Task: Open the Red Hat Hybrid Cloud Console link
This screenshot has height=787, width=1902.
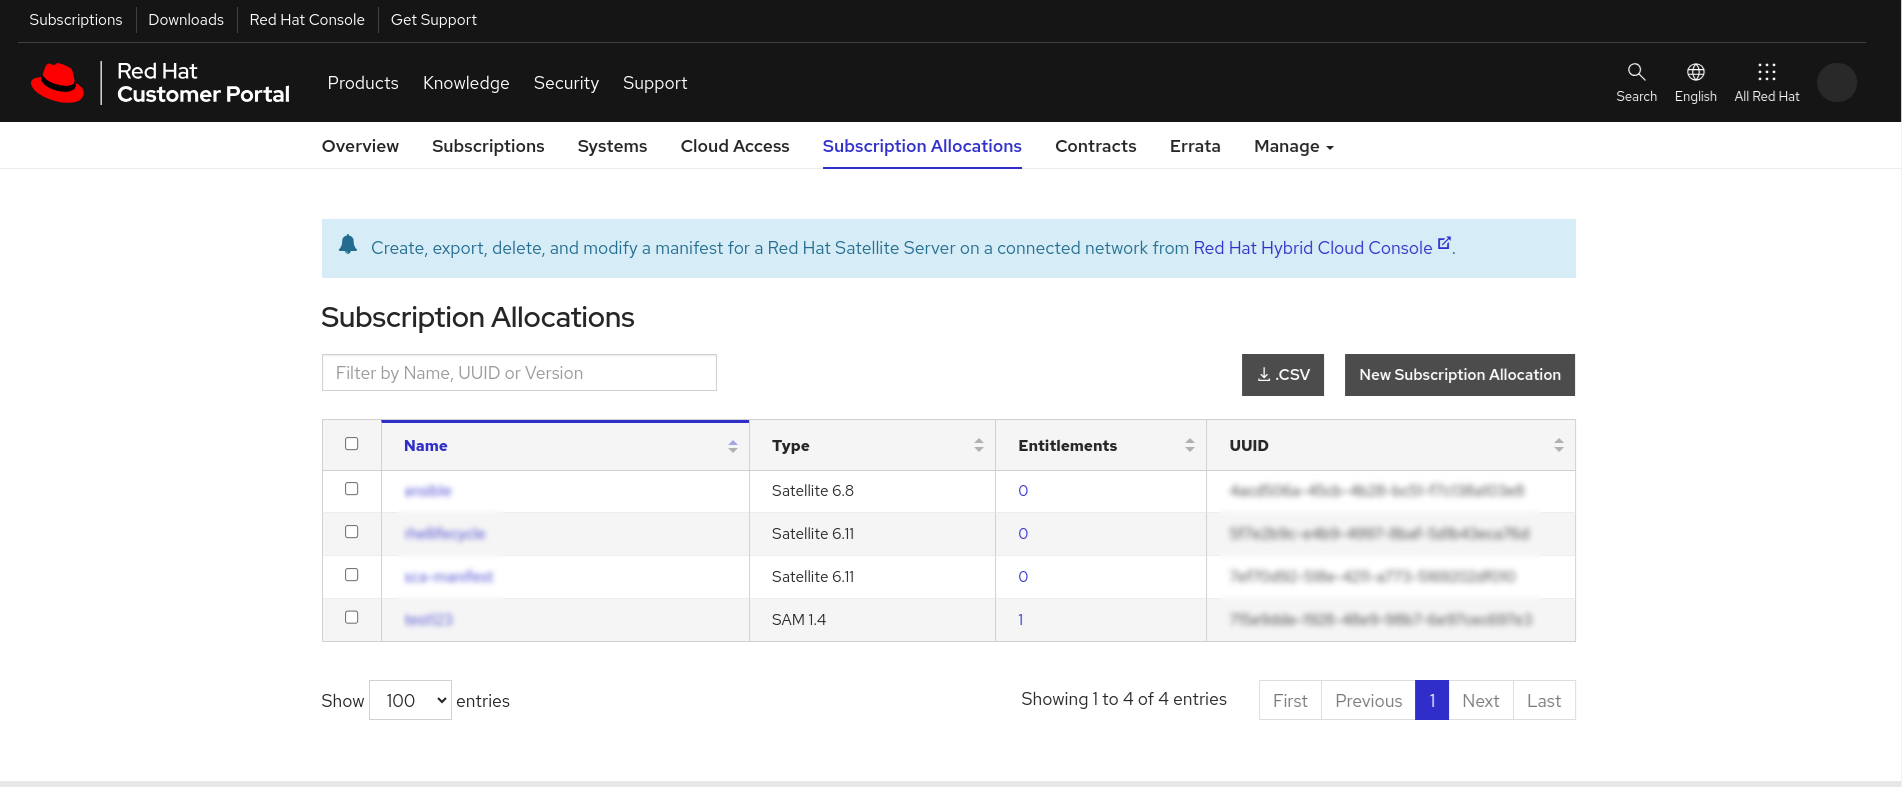Action: tap(1312, 248)
